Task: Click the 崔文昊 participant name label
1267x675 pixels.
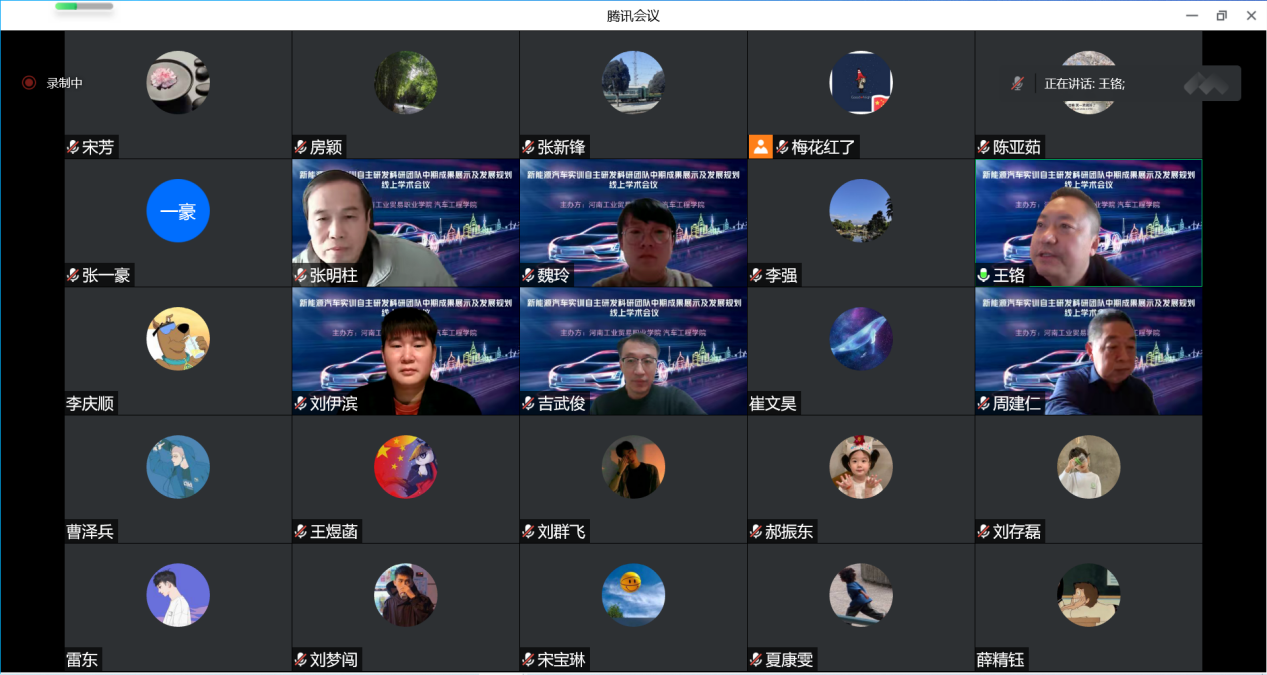Action: (773, 404)
